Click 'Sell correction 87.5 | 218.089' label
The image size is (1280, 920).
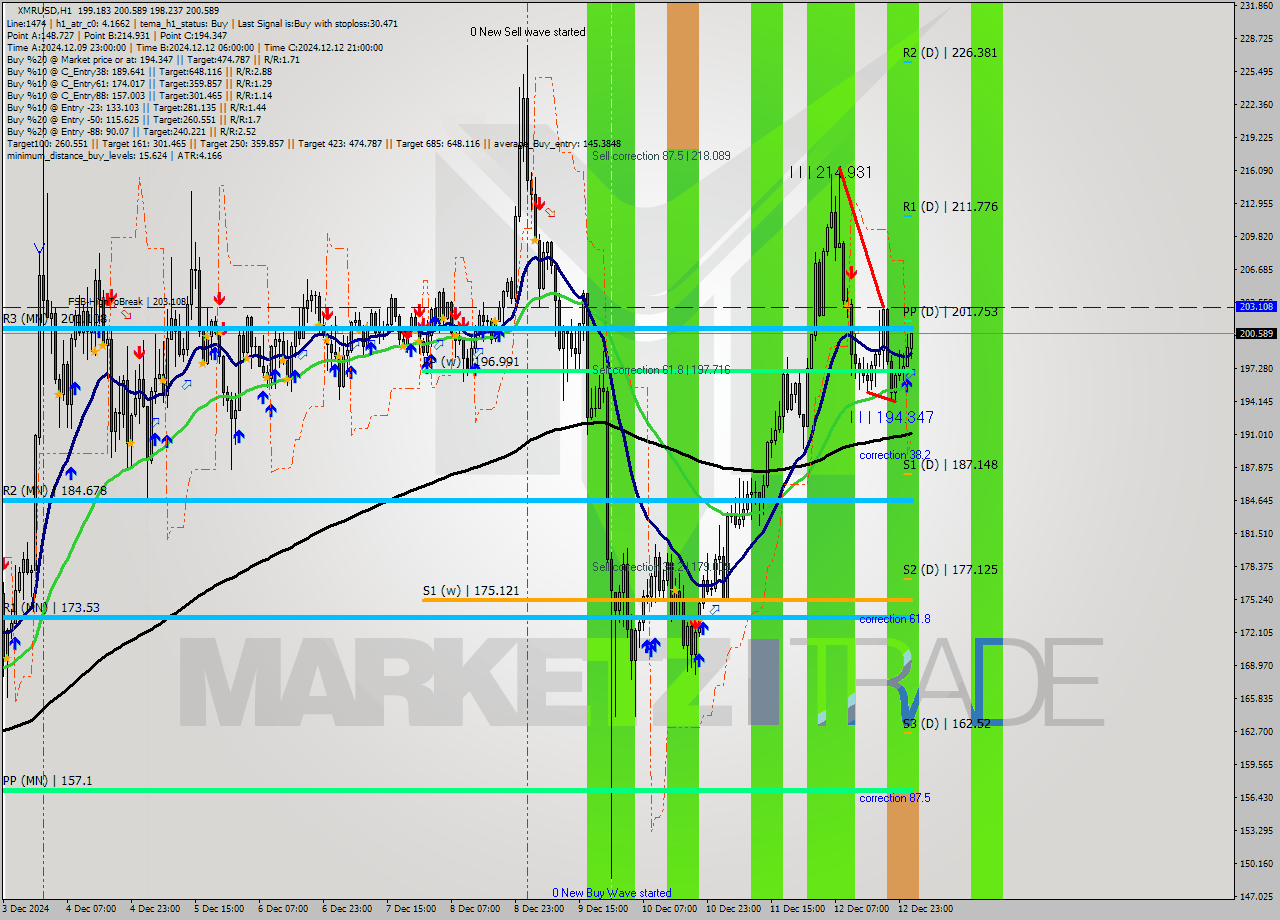(x=661, y=156)
